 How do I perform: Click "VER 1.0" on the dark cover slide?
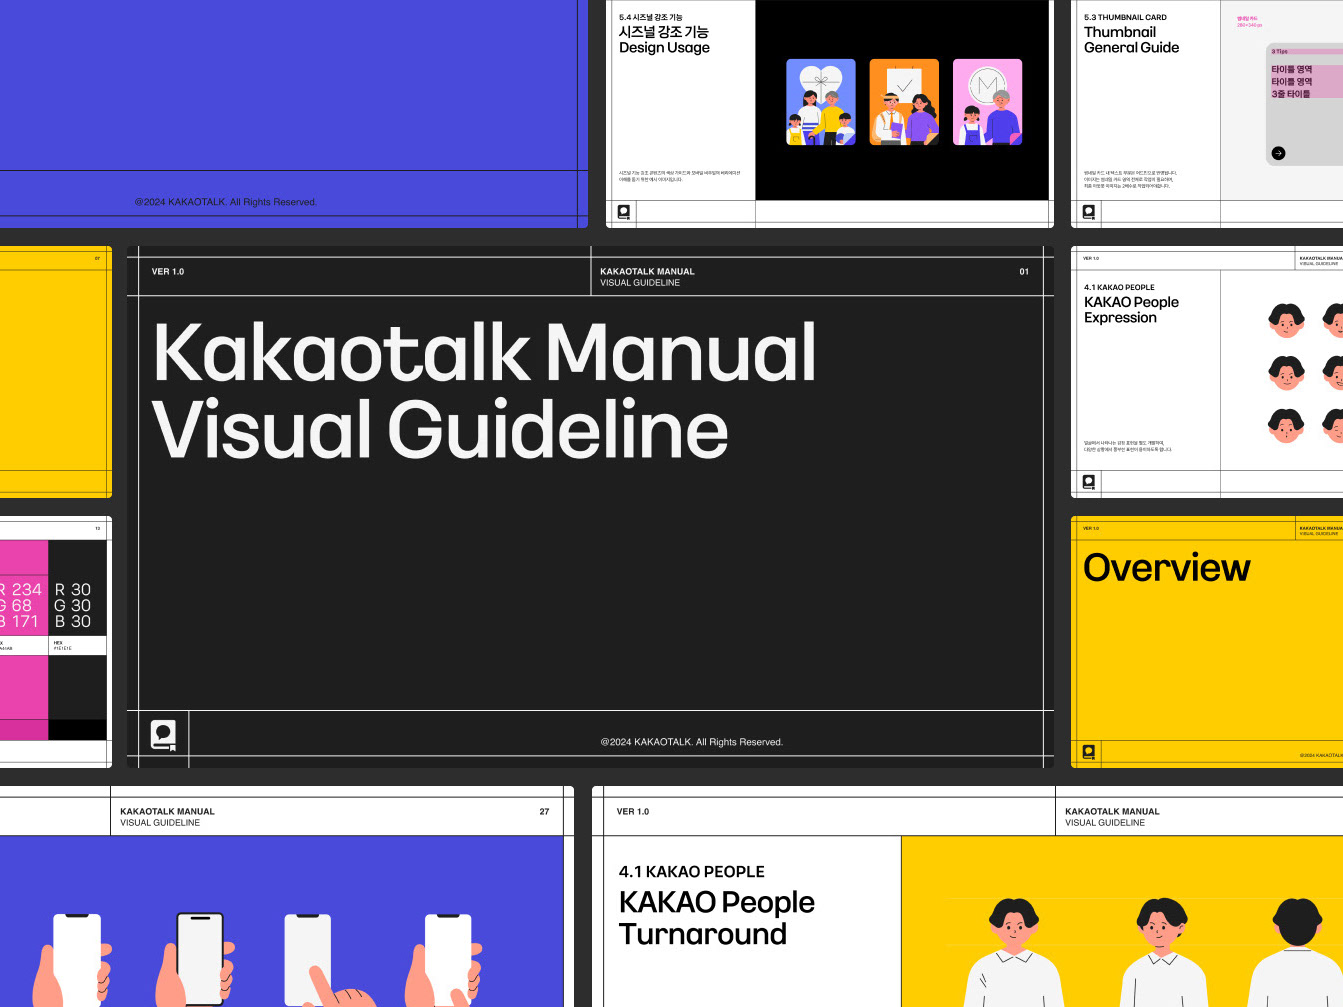click(x=168, y=272)
